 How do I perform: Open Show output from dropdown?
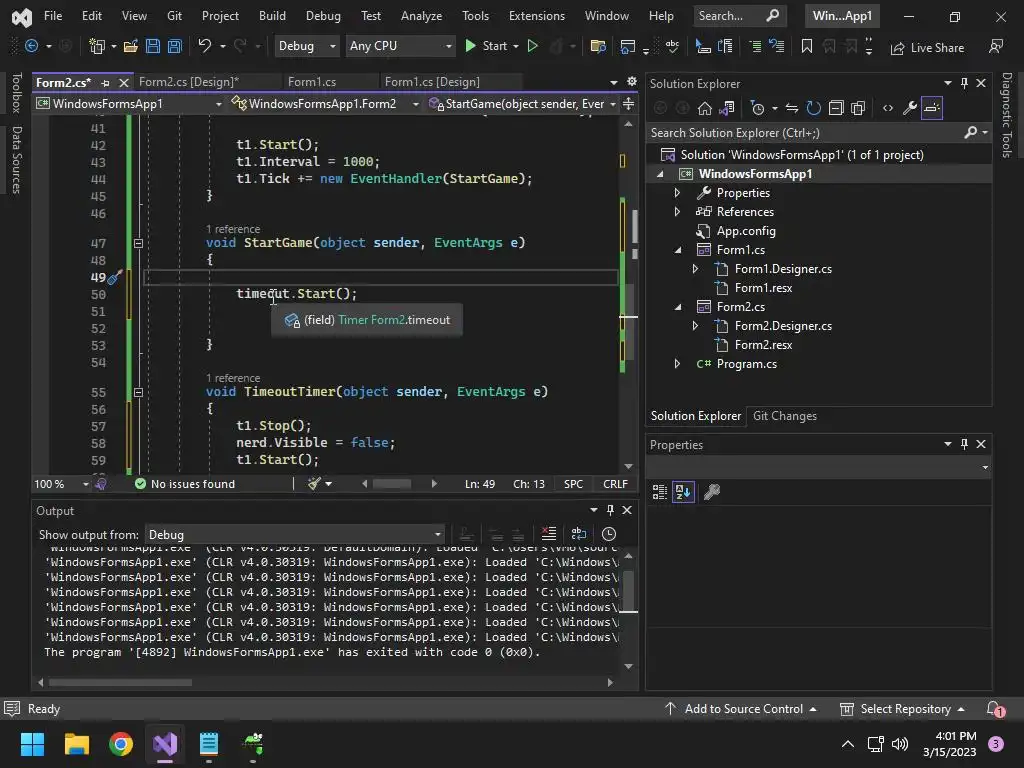[x=295, y=534]
